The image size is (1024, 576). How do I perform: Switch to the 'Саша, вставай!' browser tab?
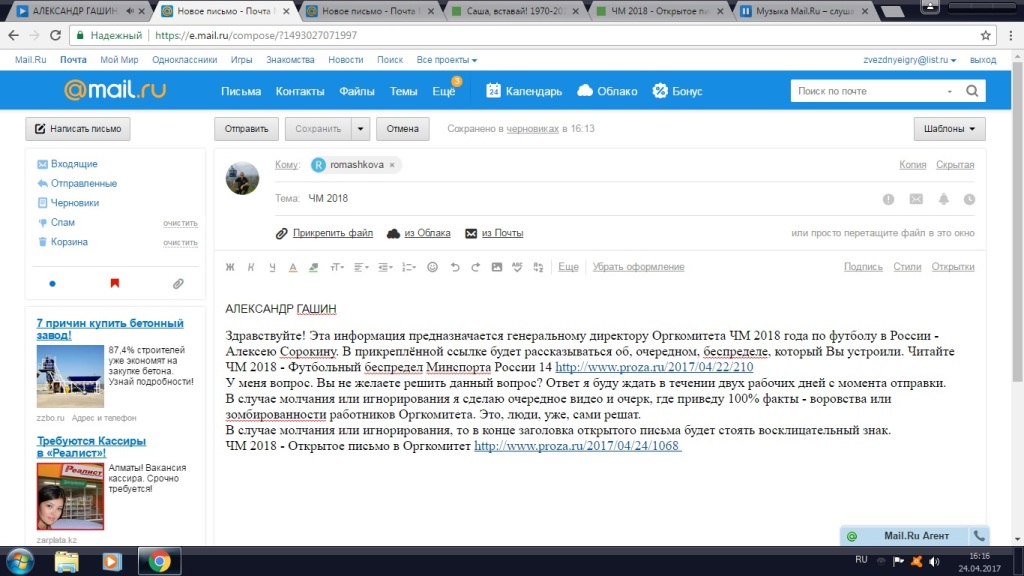(x=516, y=11)
